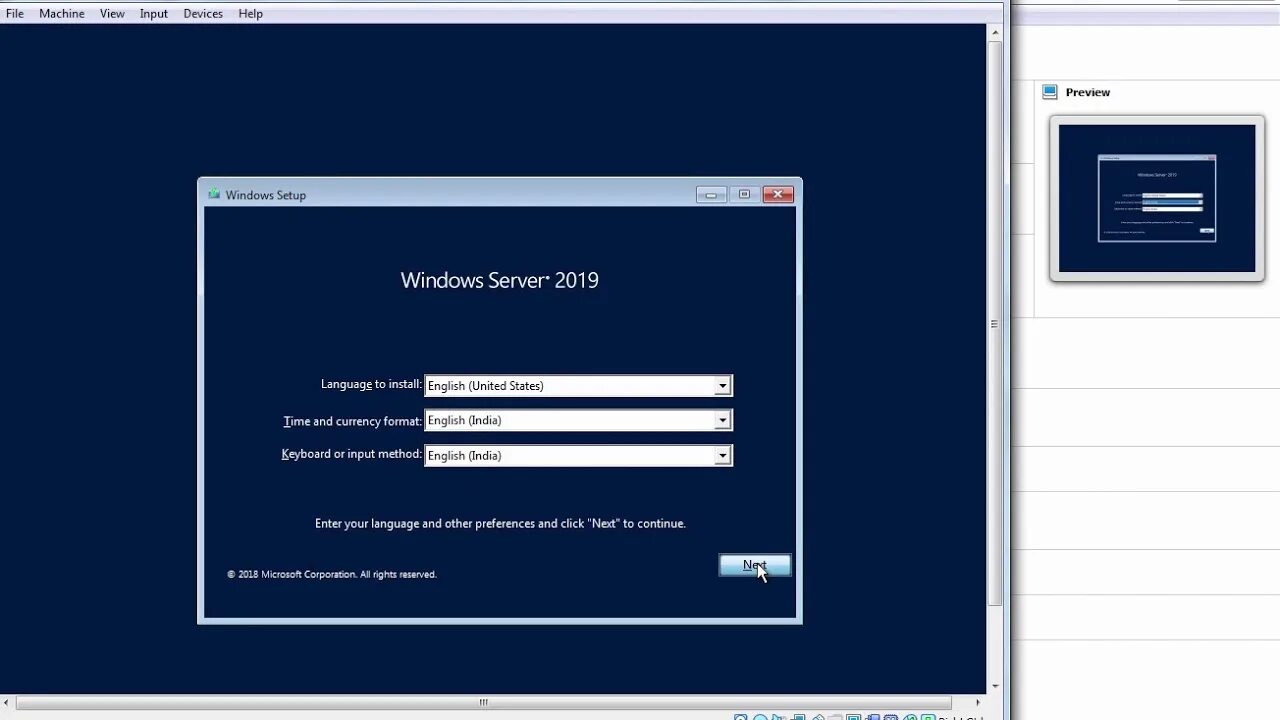This screenshot has width=1280, height=720.
Task: Open the Machine menu
Action: click(62, 13)
